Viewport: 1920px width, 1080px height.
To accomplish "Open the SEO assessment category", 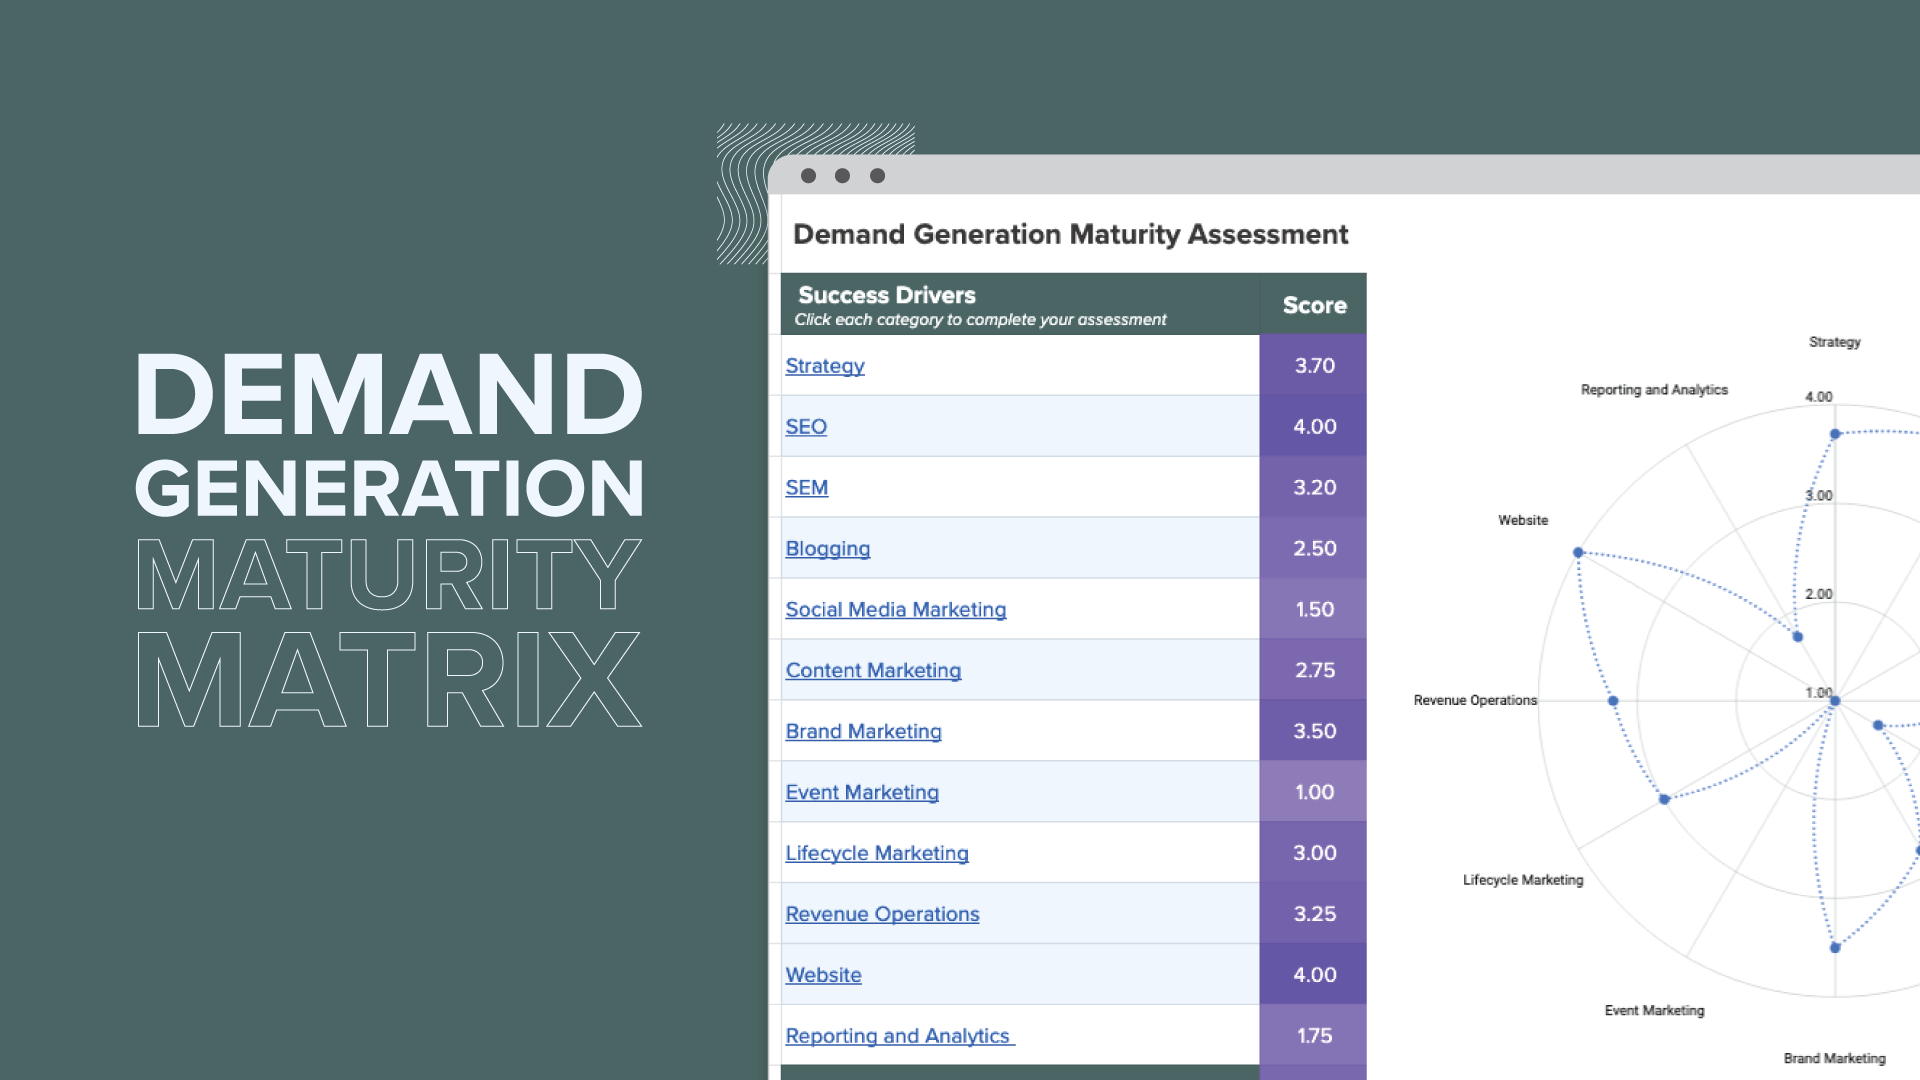I will click(806, 426).
